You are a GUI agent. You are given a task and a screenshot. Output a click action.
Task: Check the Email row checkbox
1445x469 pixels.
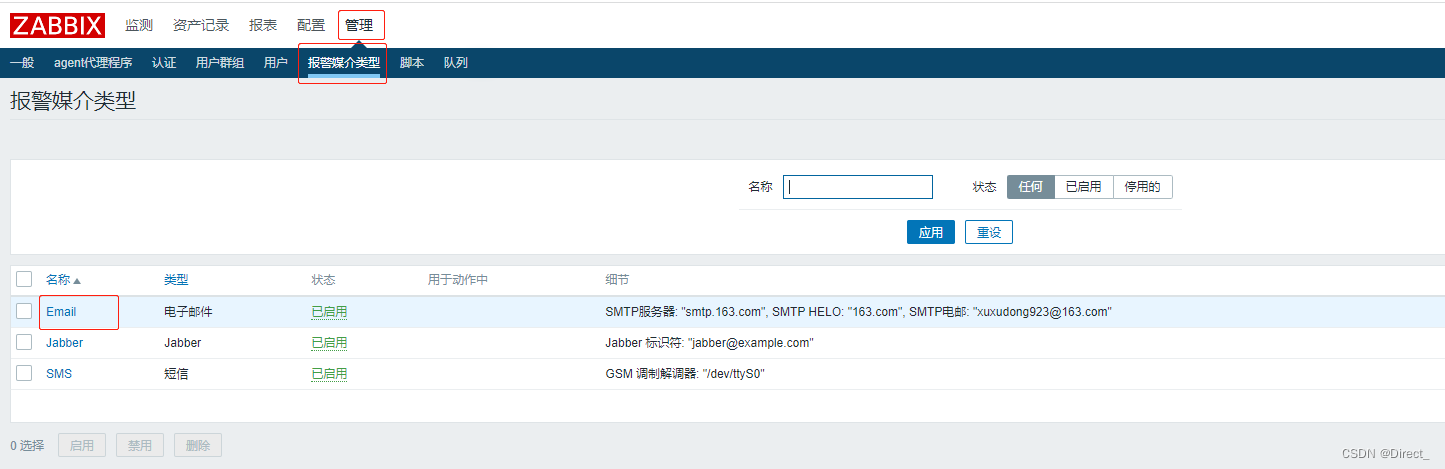(24, 311)
